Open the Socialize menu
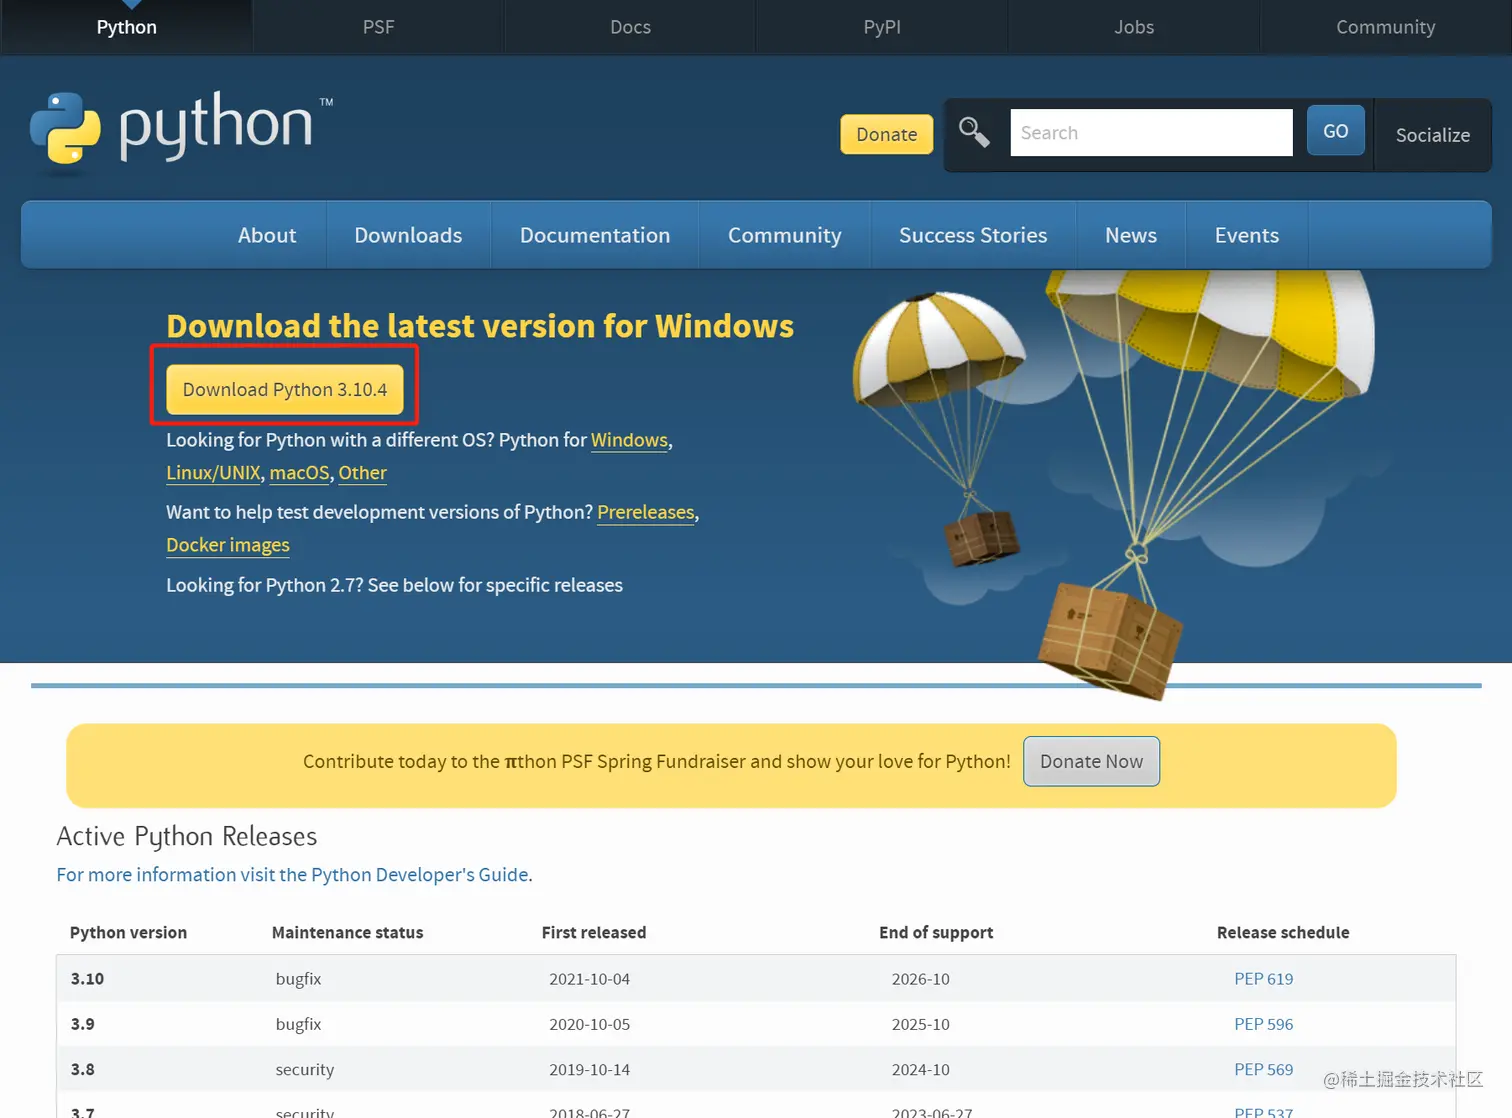The image size is (1512, 1118). pyautogui.click(x=1433, y=135)
